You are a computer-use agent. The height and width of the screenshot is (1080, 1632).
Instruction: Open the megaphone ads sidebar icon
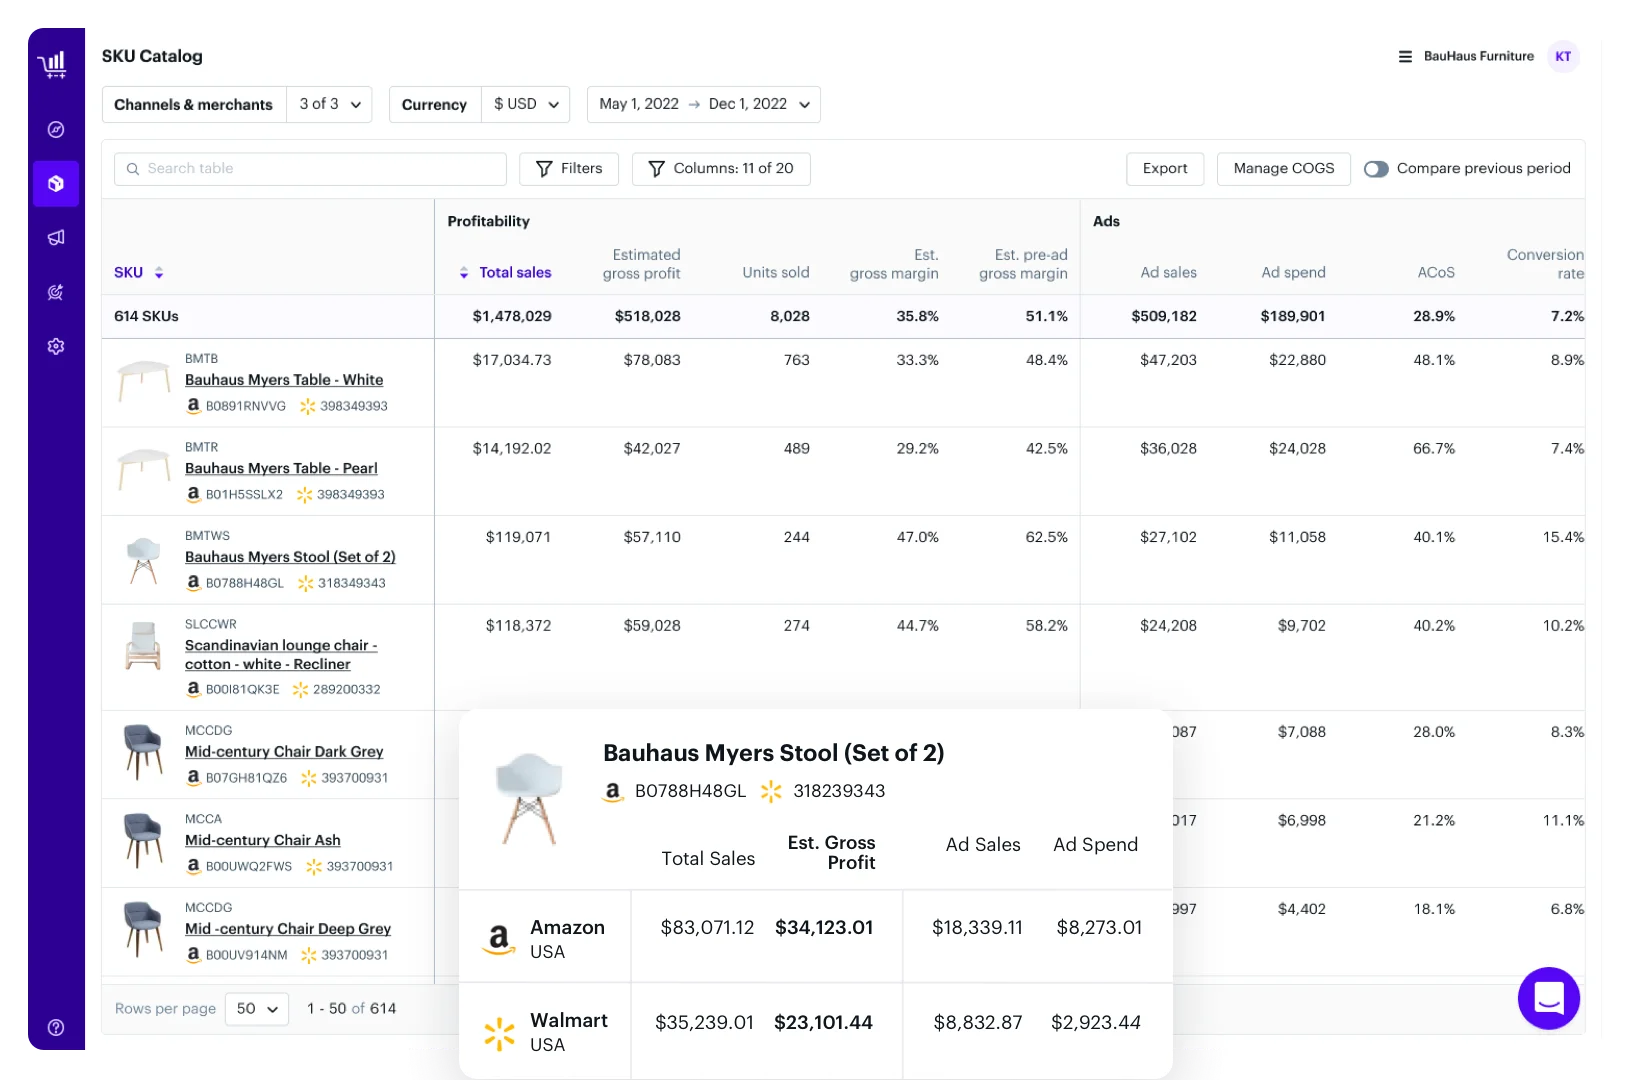click(x=56, y=238)
